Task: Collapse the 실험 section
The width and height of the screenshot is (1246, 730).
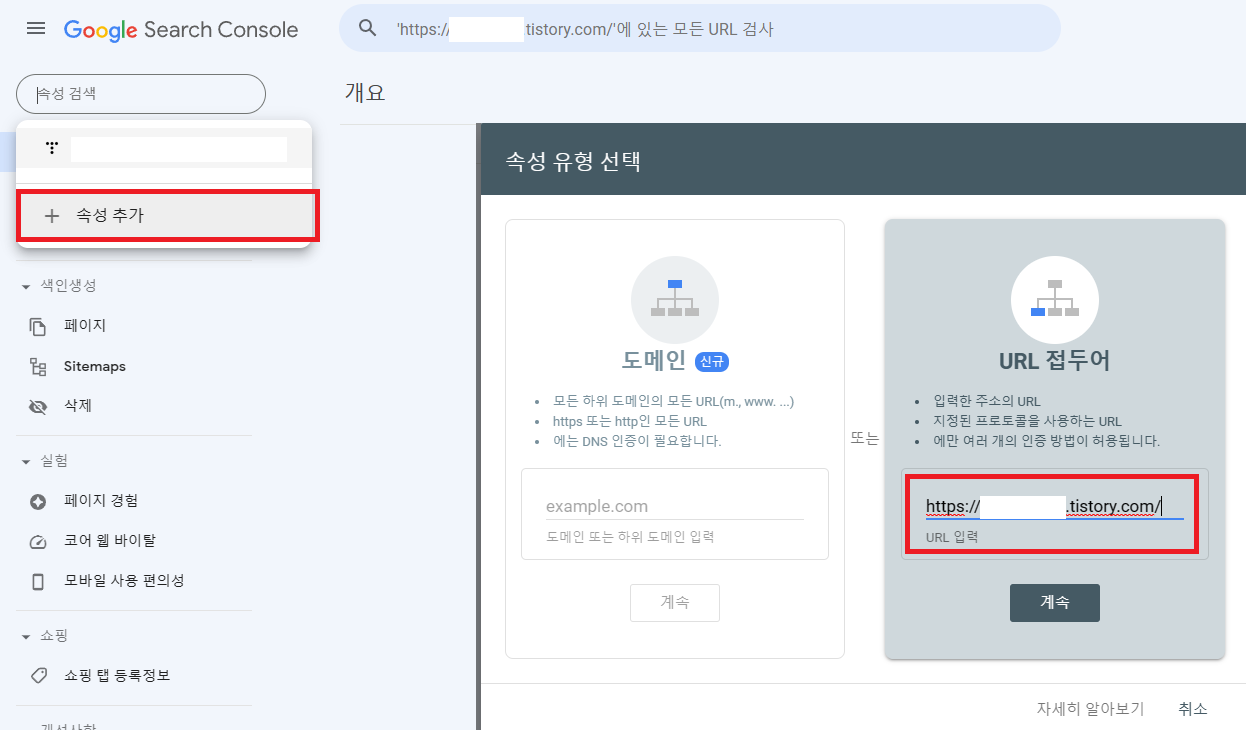Action: 44,461
